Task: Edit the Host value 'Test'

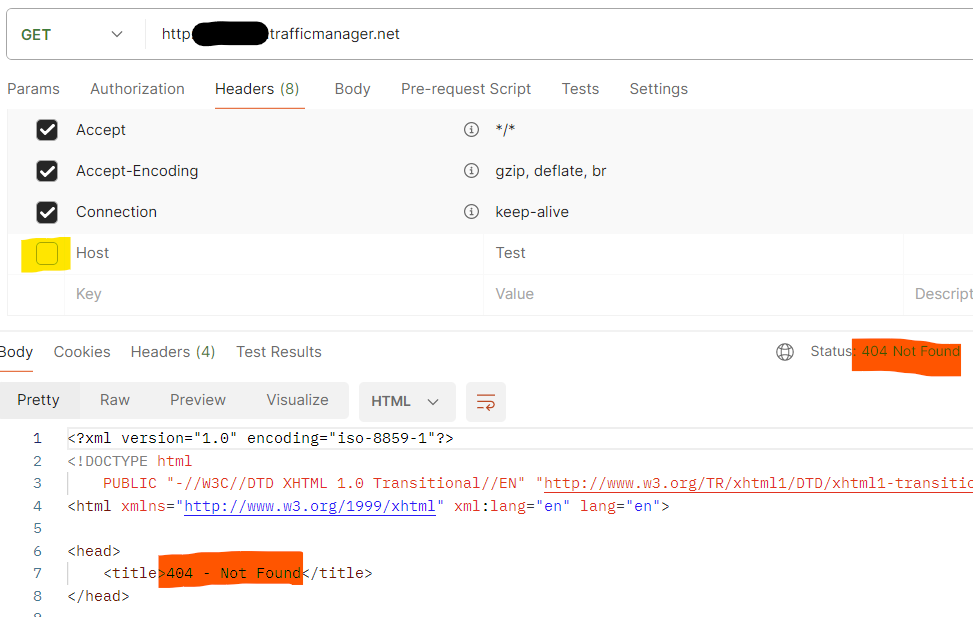Action: pyautogui.click(x=693, y=253)
